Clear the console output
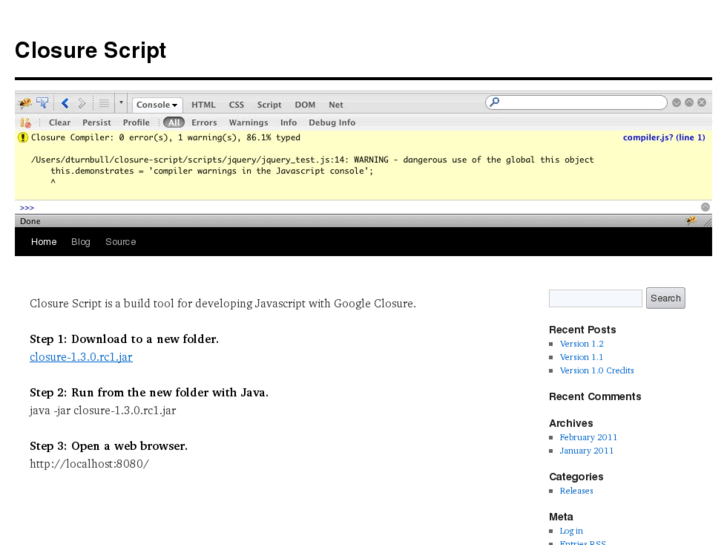727x545 pixels. [60, 122]
